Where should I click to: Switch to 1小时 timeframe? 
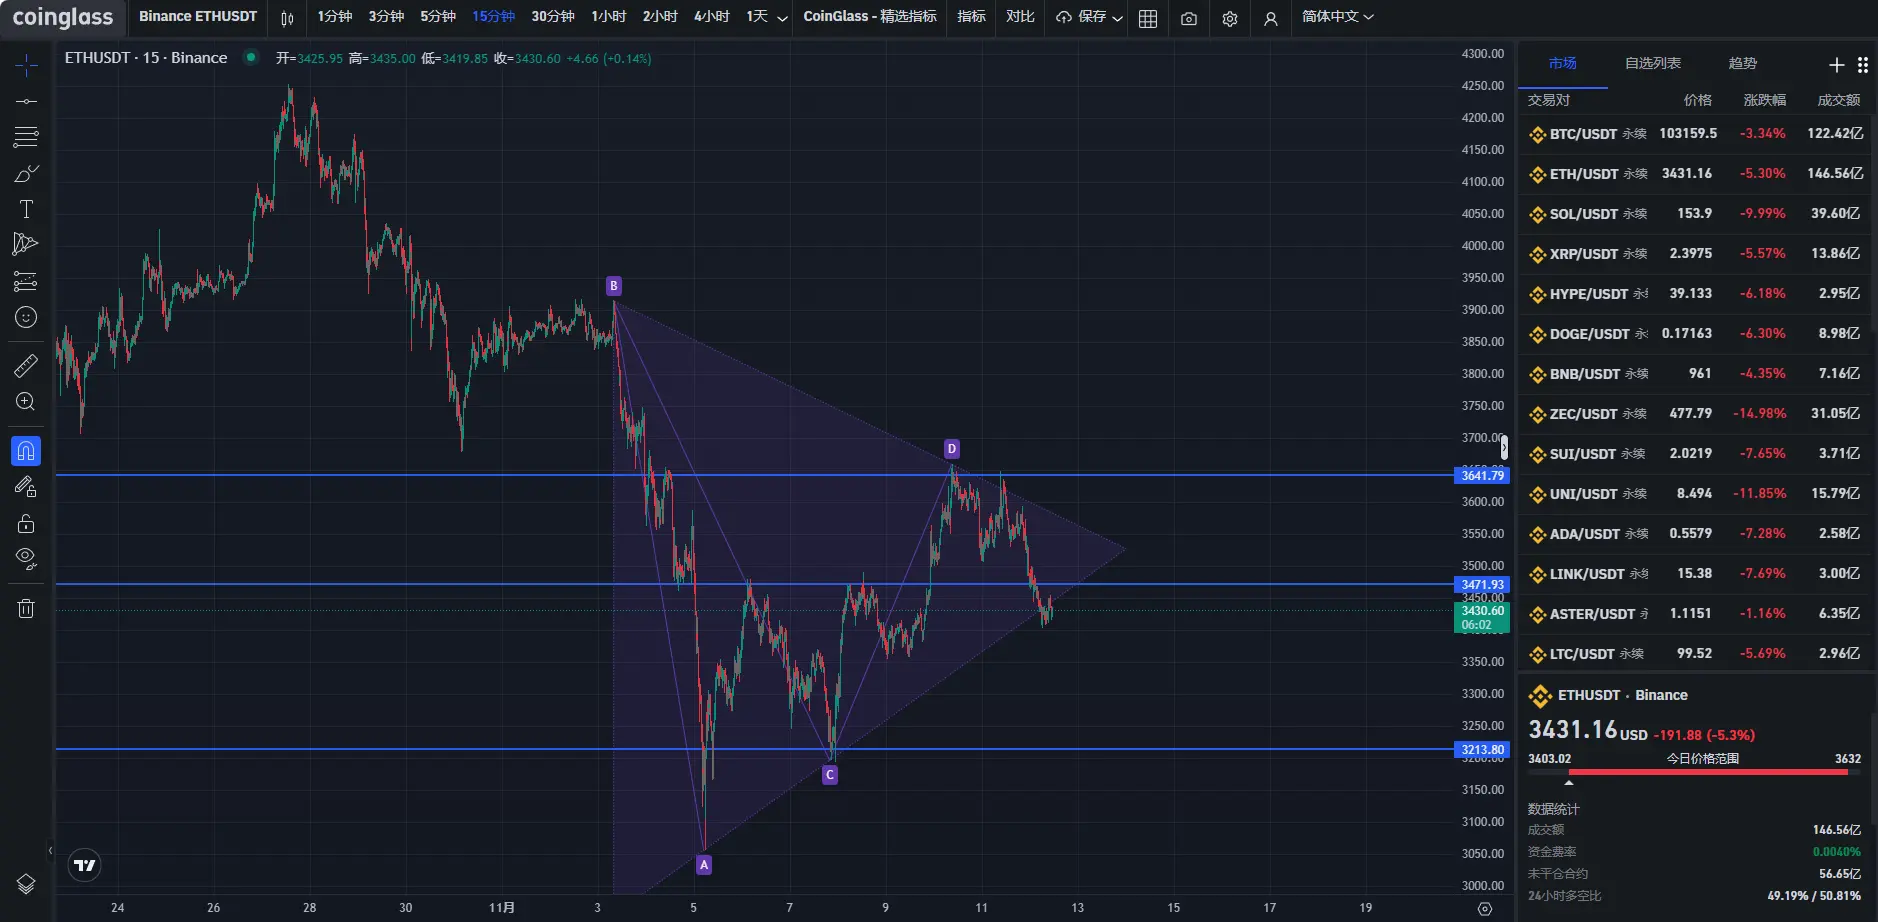click(x=609, y=17)
